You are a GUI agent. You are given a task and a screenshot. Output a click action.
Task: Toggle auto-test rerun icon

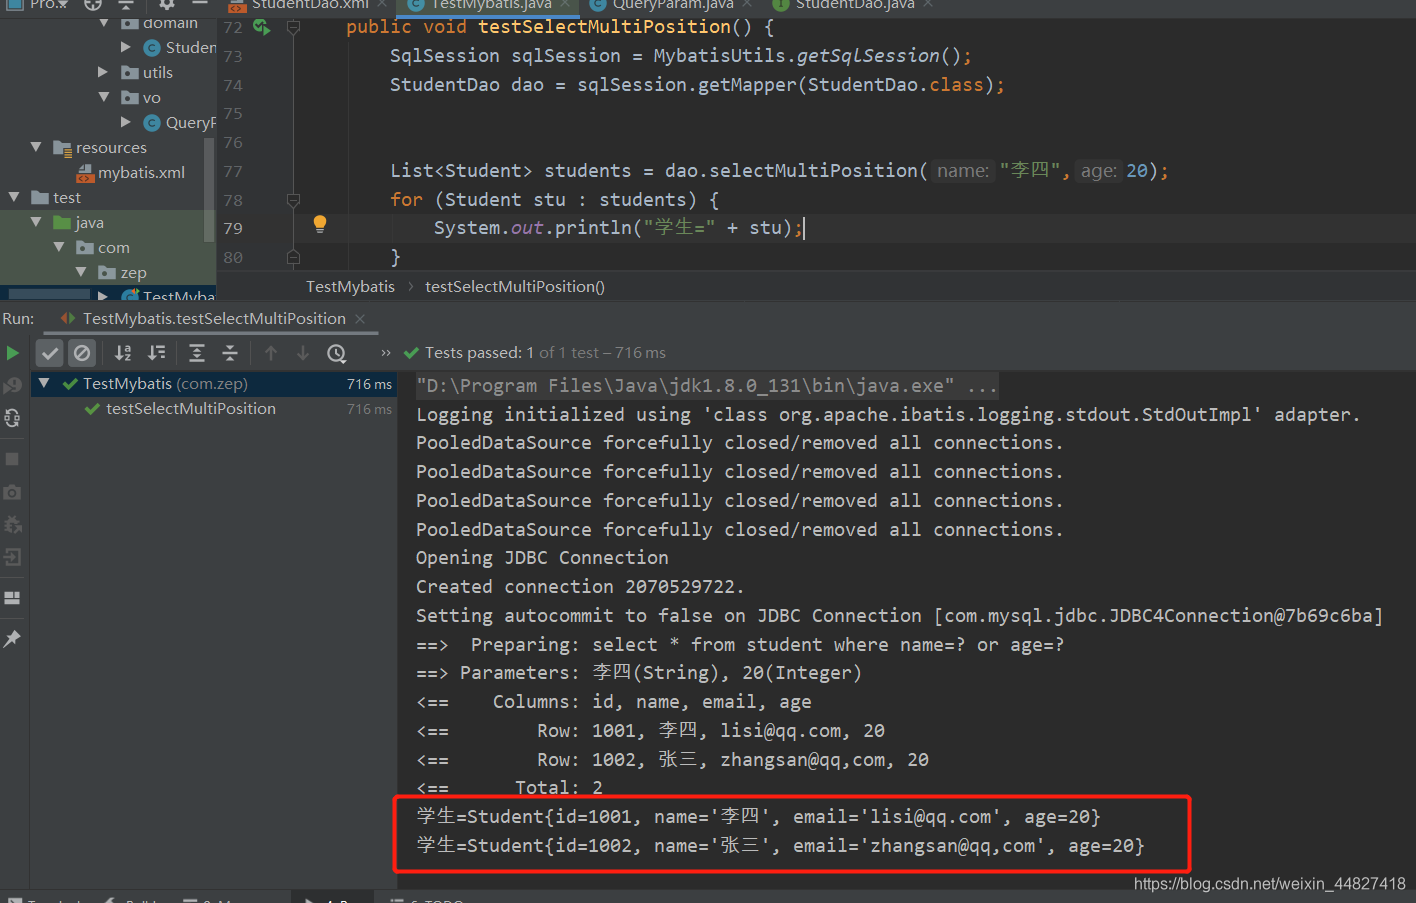pos(13,418)
